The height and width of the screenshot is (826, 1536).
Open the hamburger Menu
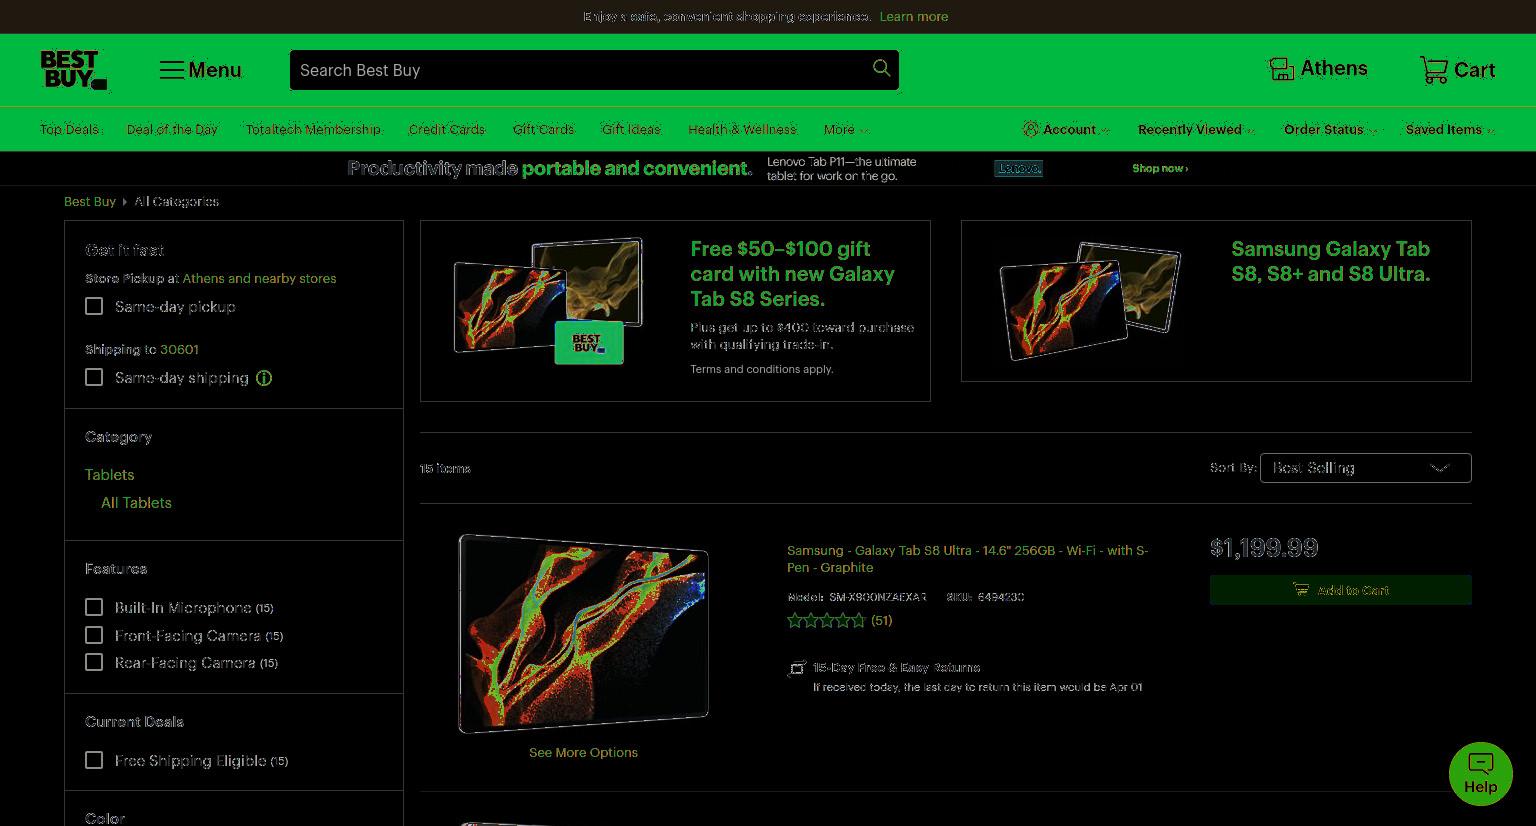point(200,70)
